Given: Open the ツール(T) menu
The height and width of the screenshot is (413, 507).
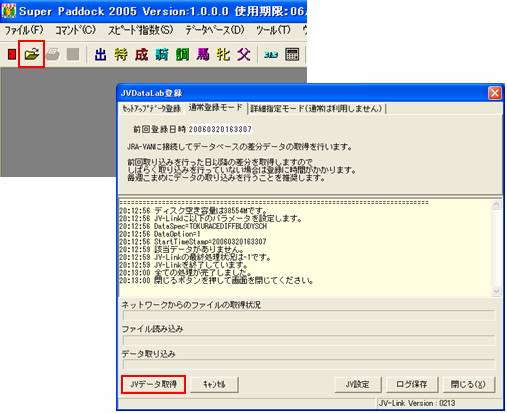Looking at the screenshot, I should [273, 31].
